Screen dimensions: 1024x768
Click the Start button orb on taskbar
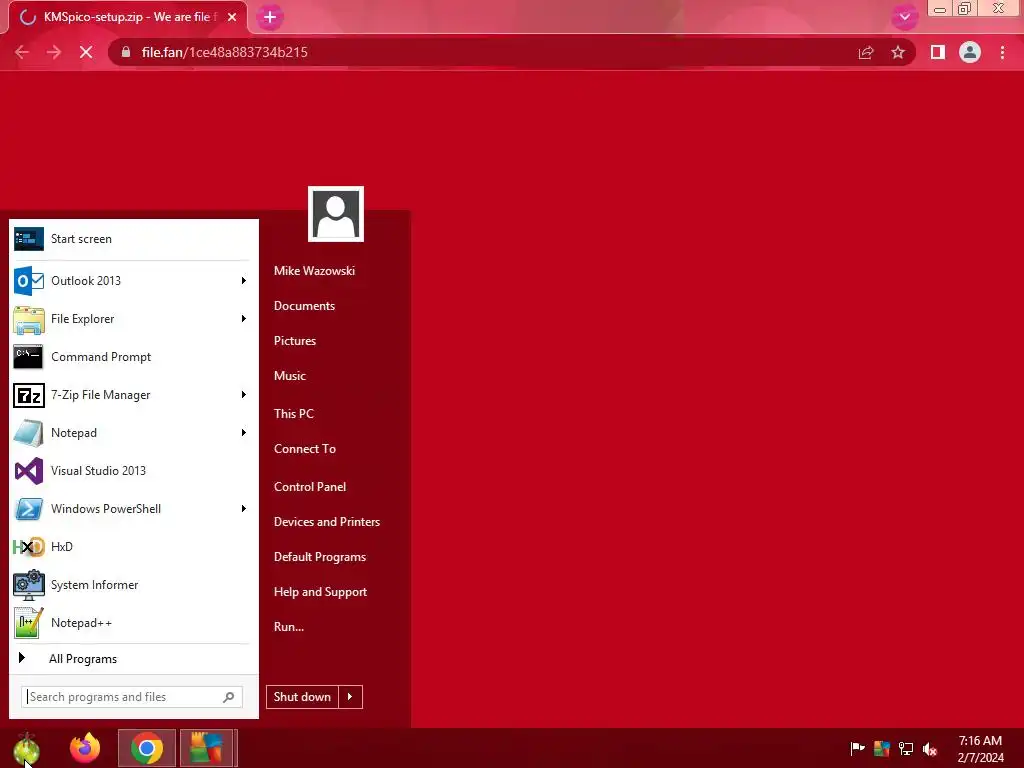coord(27,748)
